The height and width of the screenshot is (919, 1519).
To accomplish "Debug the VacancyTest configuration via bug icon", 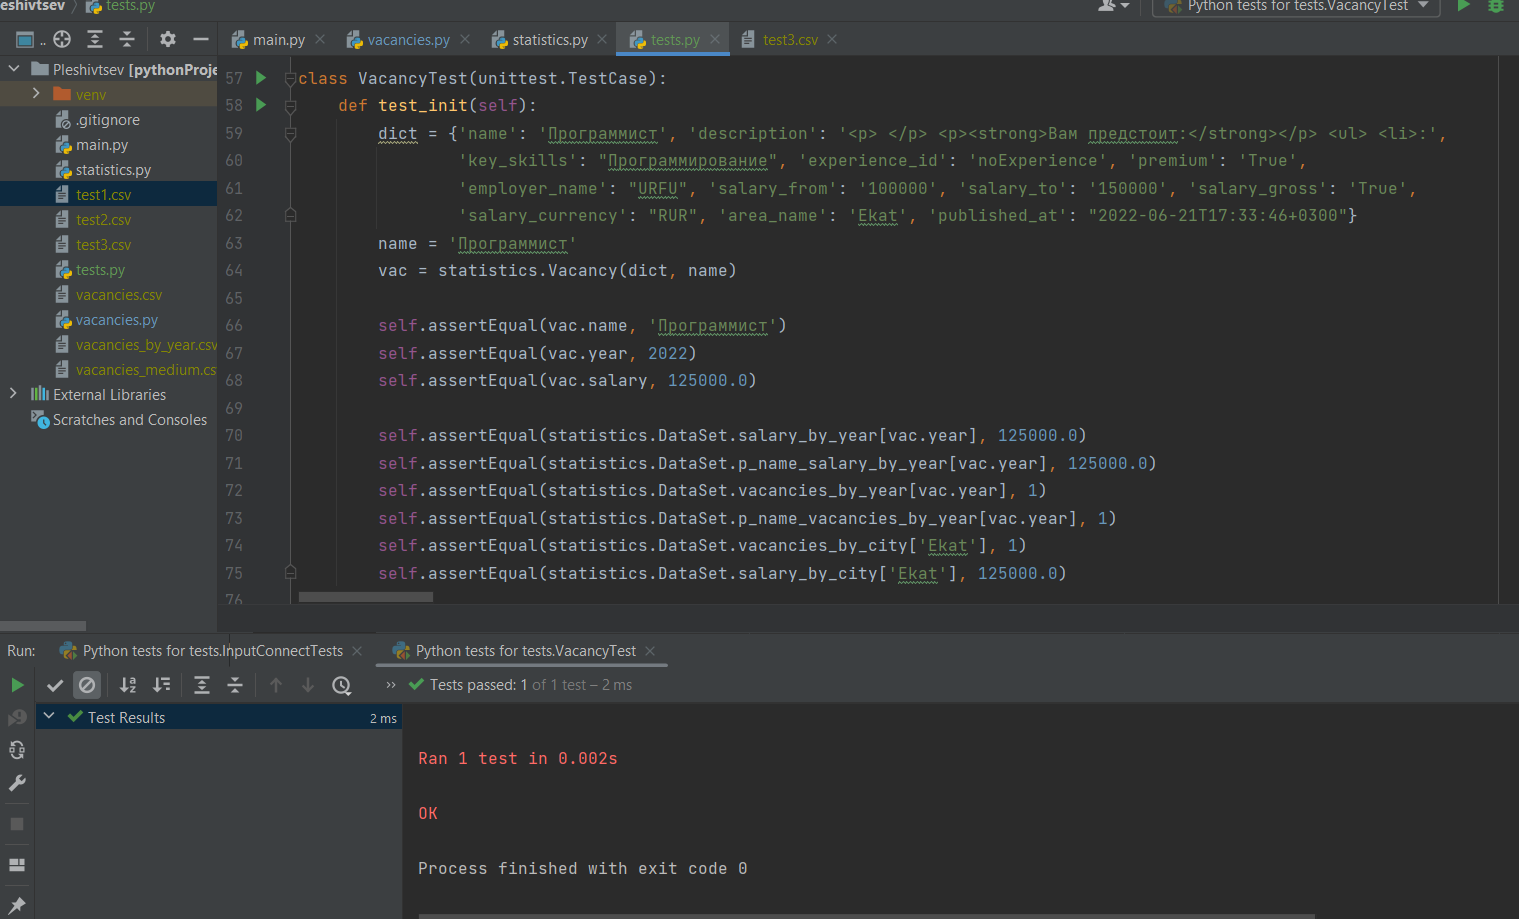I will pos(1494,7).
